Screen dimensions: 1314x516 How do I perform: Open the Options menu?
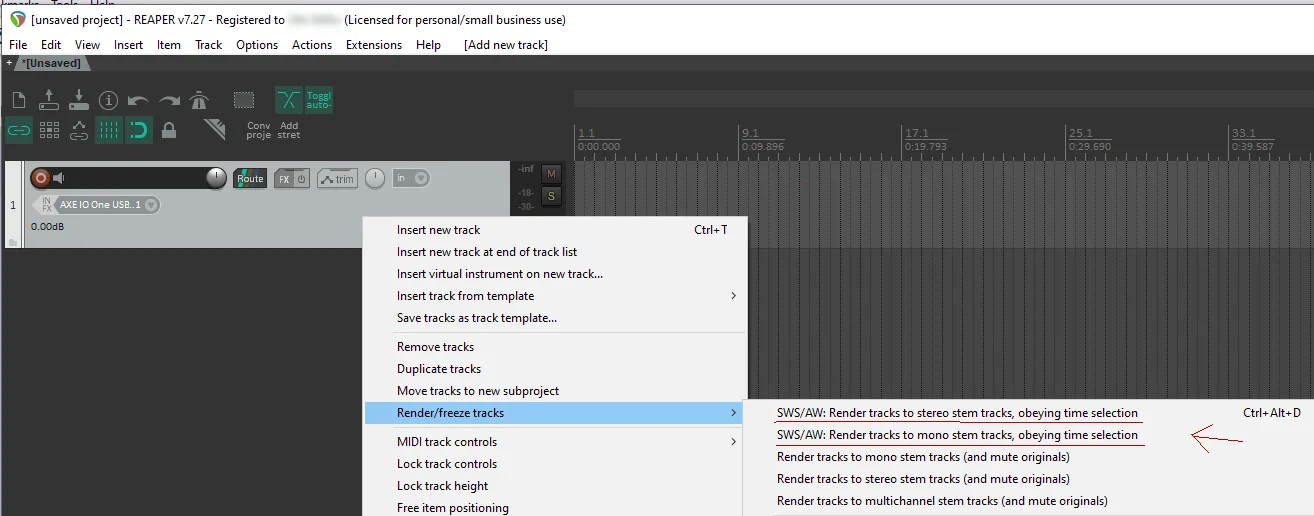[x=257, y=45]
